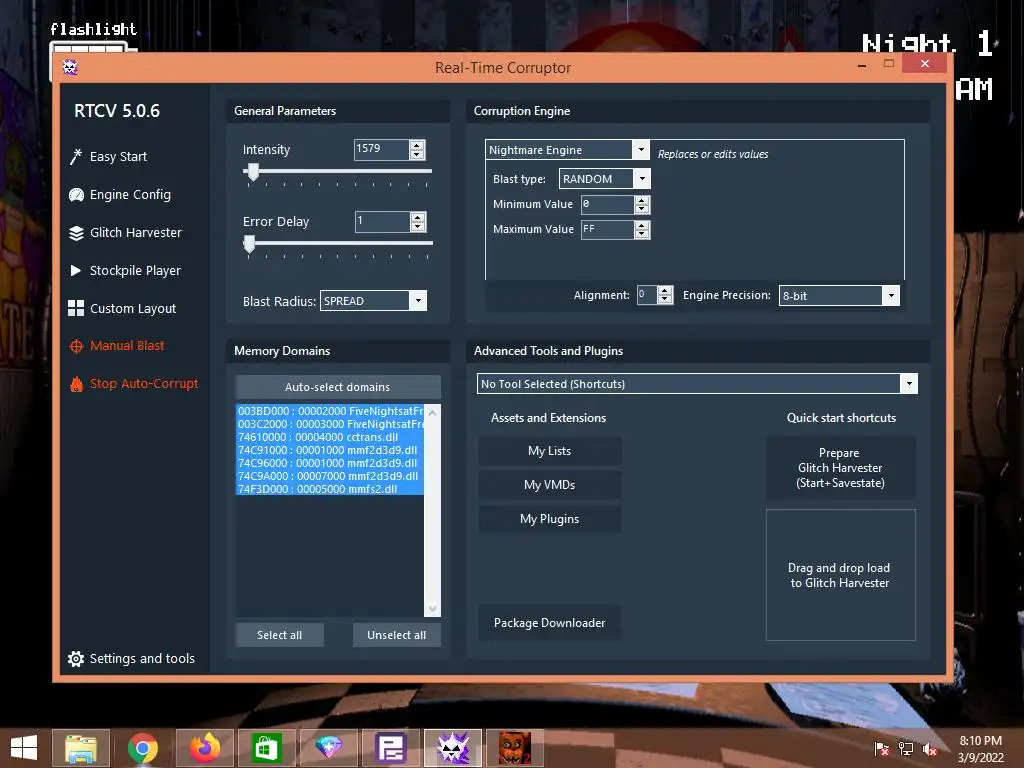Click the Drag and drop load to Glitch Harvester box

(840, 575)
